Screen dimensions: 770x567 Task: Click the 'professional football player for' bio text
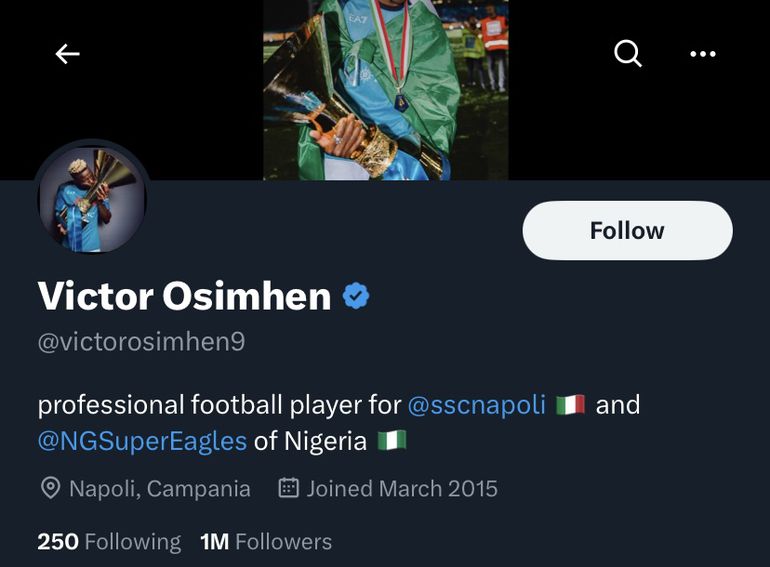(x=220, y=405)
